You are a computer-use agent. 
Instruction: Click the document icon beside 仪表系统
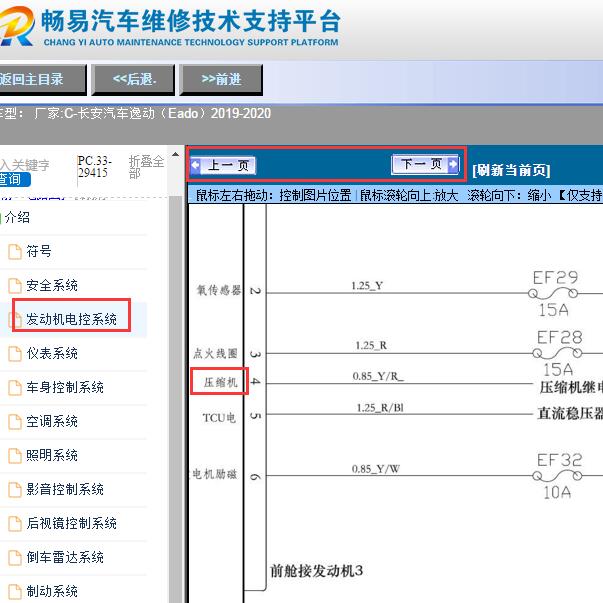pyautogui.click(x=15, y=354)
